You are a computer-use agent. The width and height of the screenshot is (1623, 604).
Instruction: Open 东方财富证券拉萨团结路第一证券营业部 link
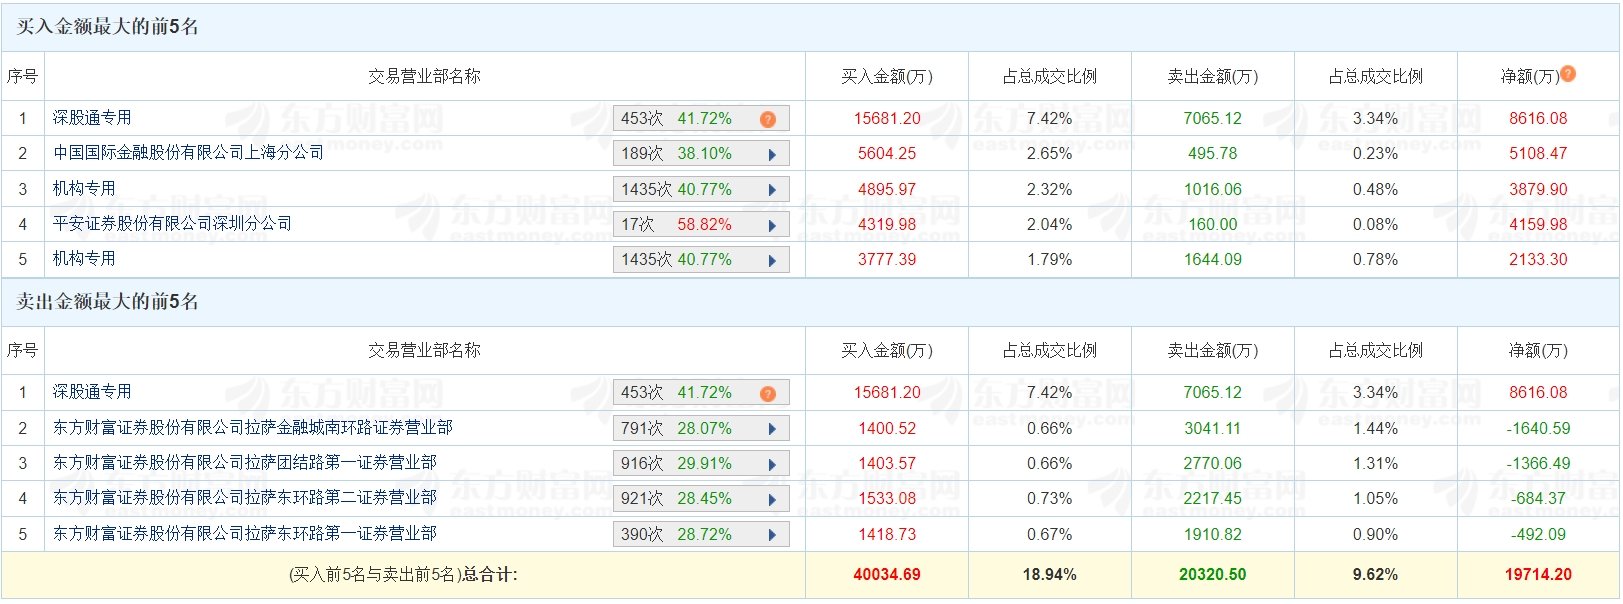pyautogui.click(x=245, y=463)
